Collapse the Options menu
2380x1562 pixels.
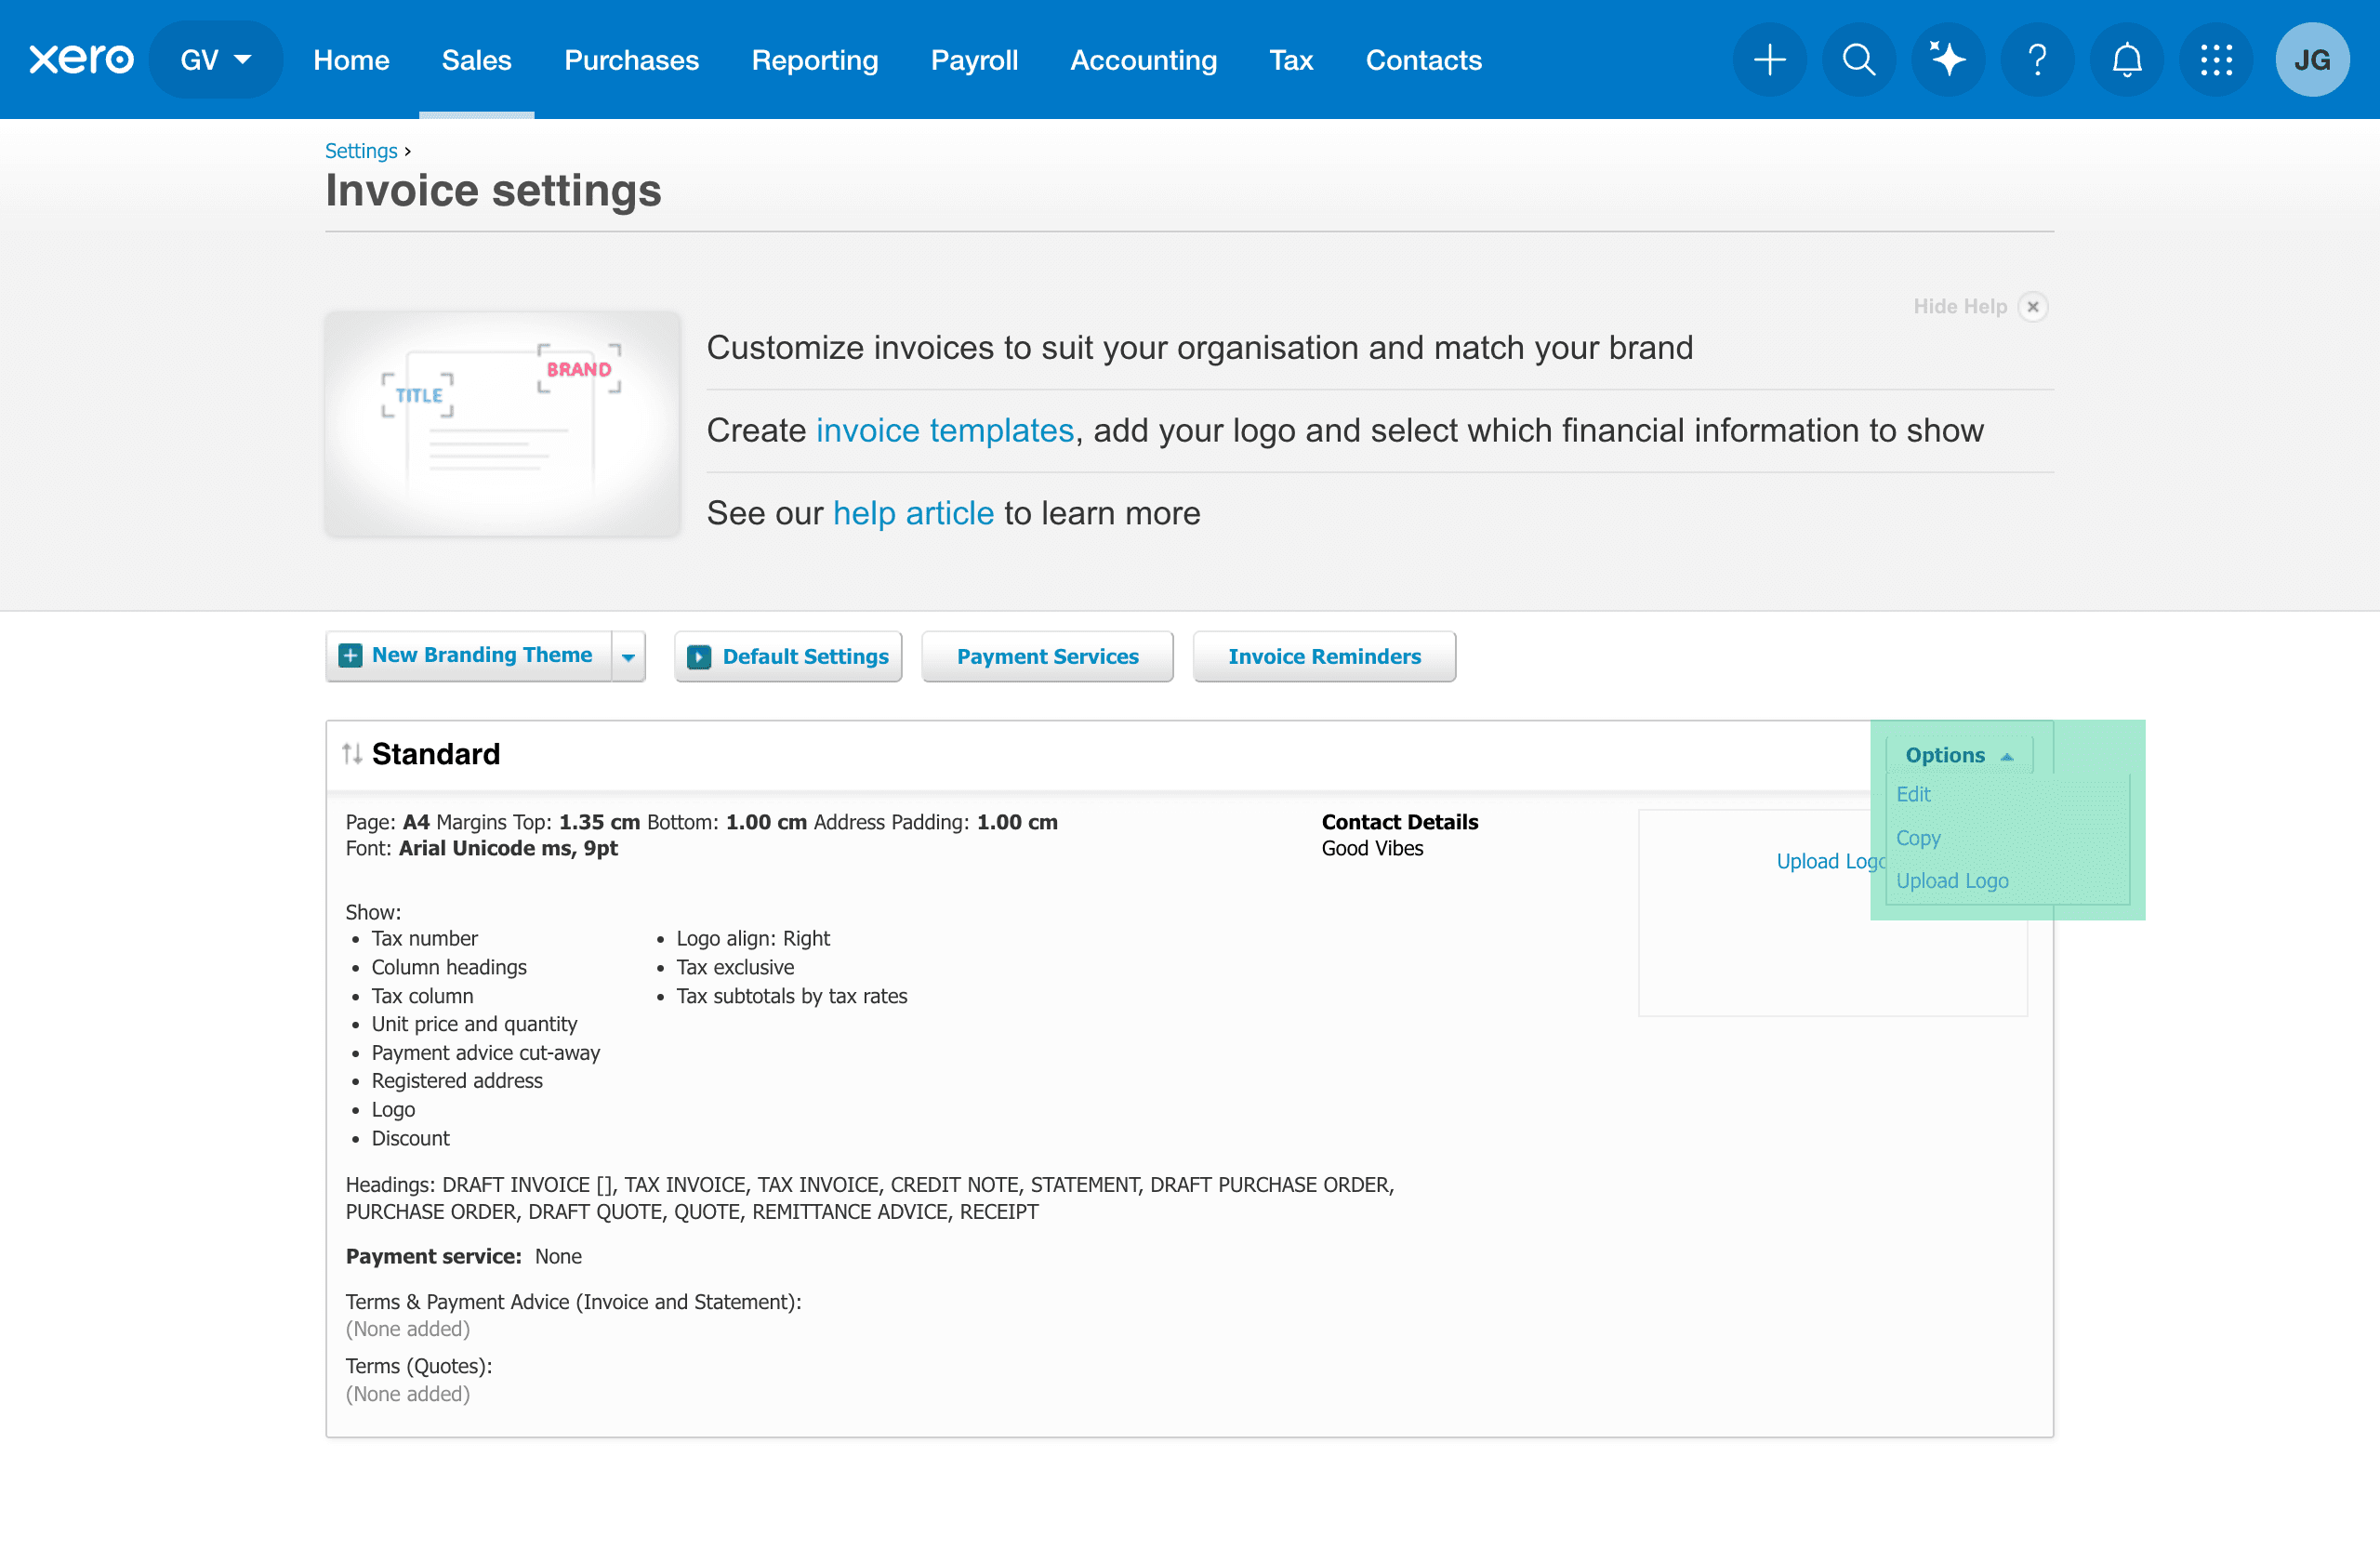point(1958,755)
